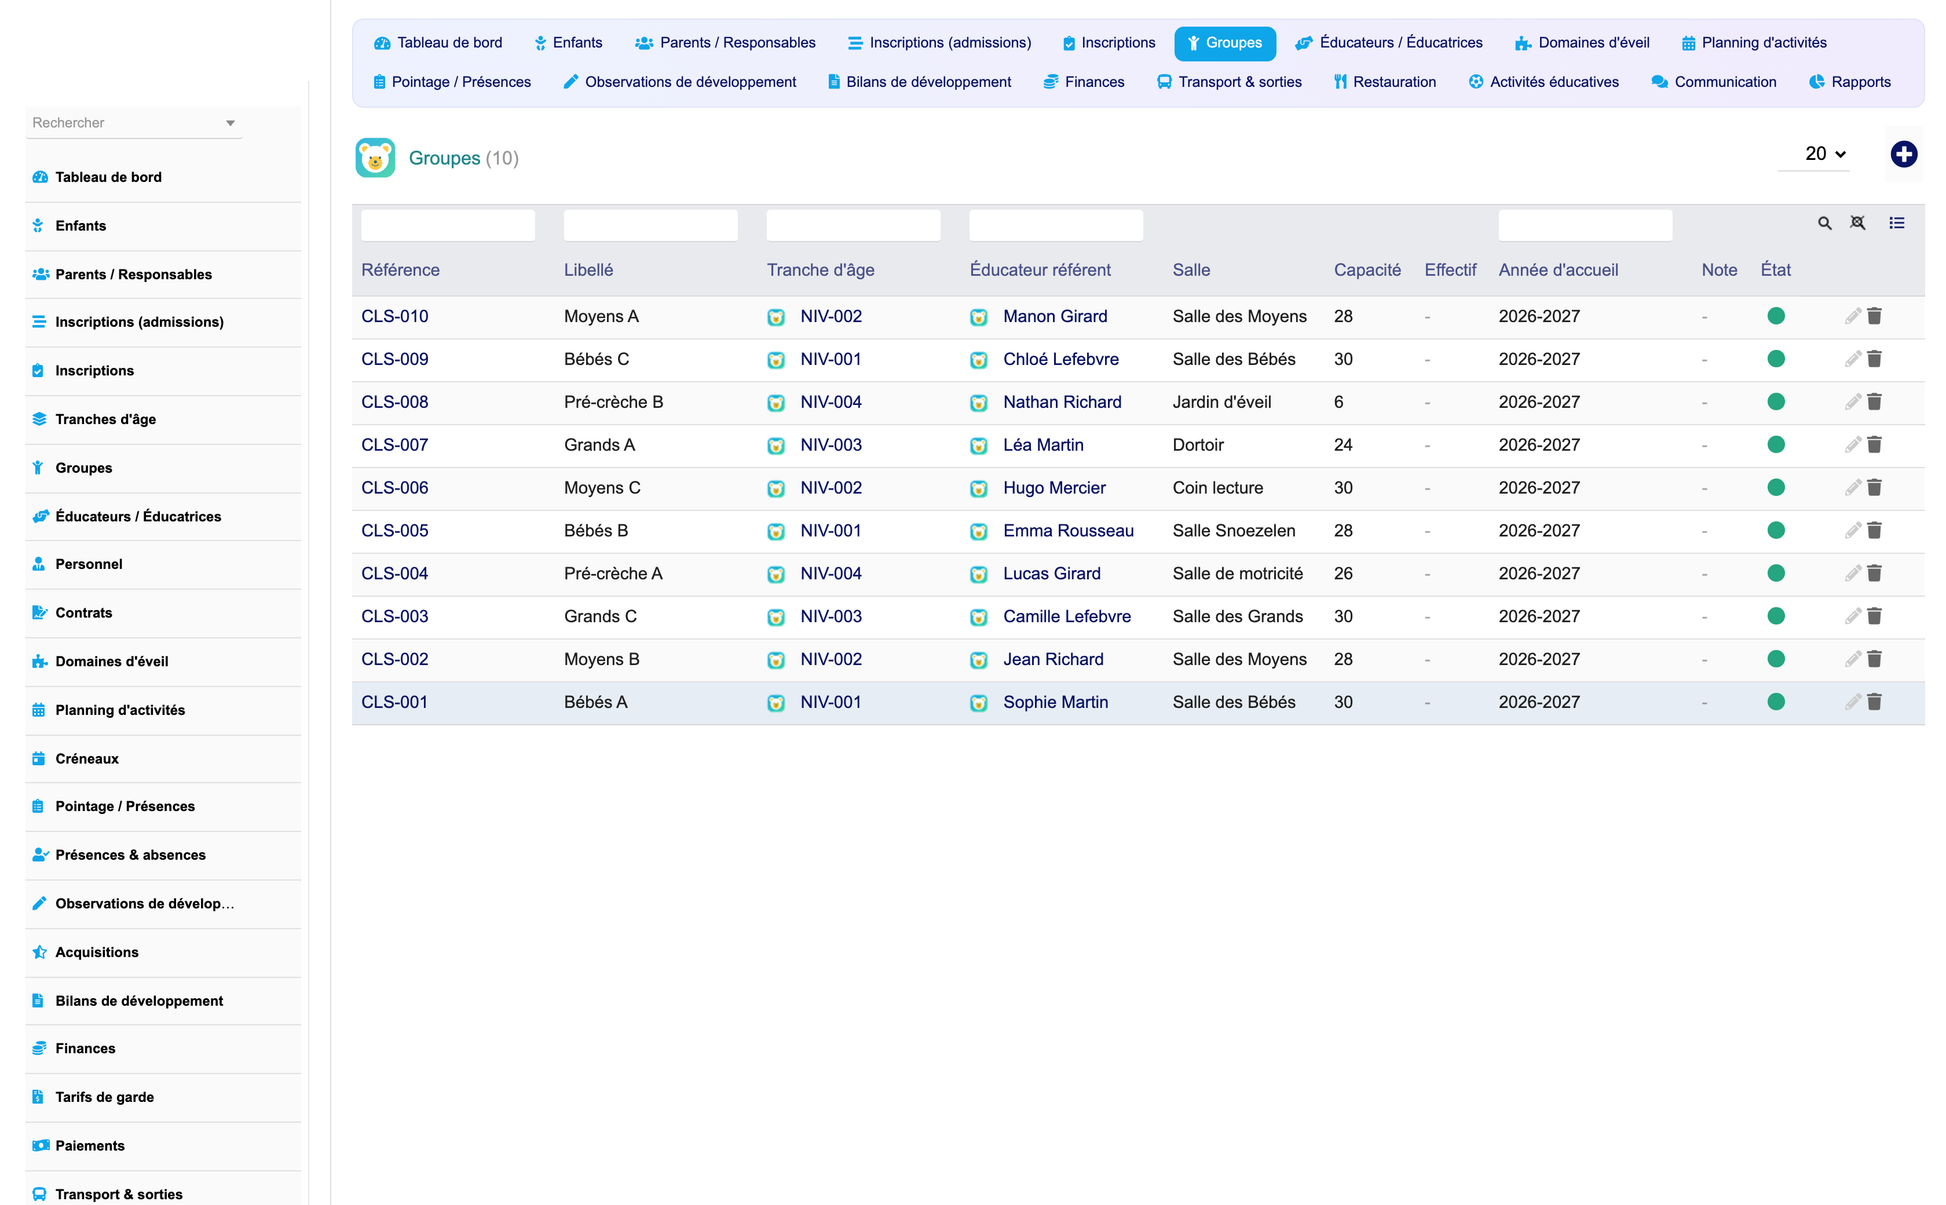This screenshot has width=1946, height=1205.
Task: Open educator Emma Rousseau link
Action: coord(1068,531)
